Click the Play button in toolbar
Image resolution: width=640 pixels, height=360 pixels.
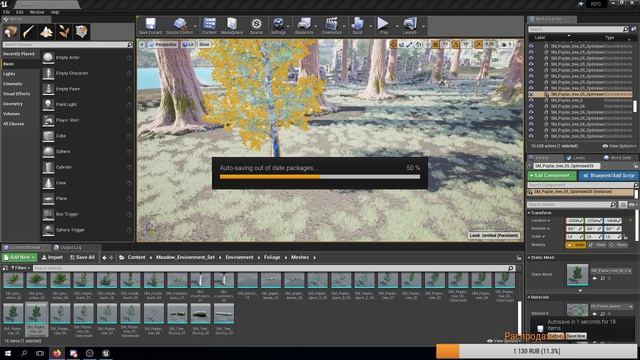click(x=383, y=26)
